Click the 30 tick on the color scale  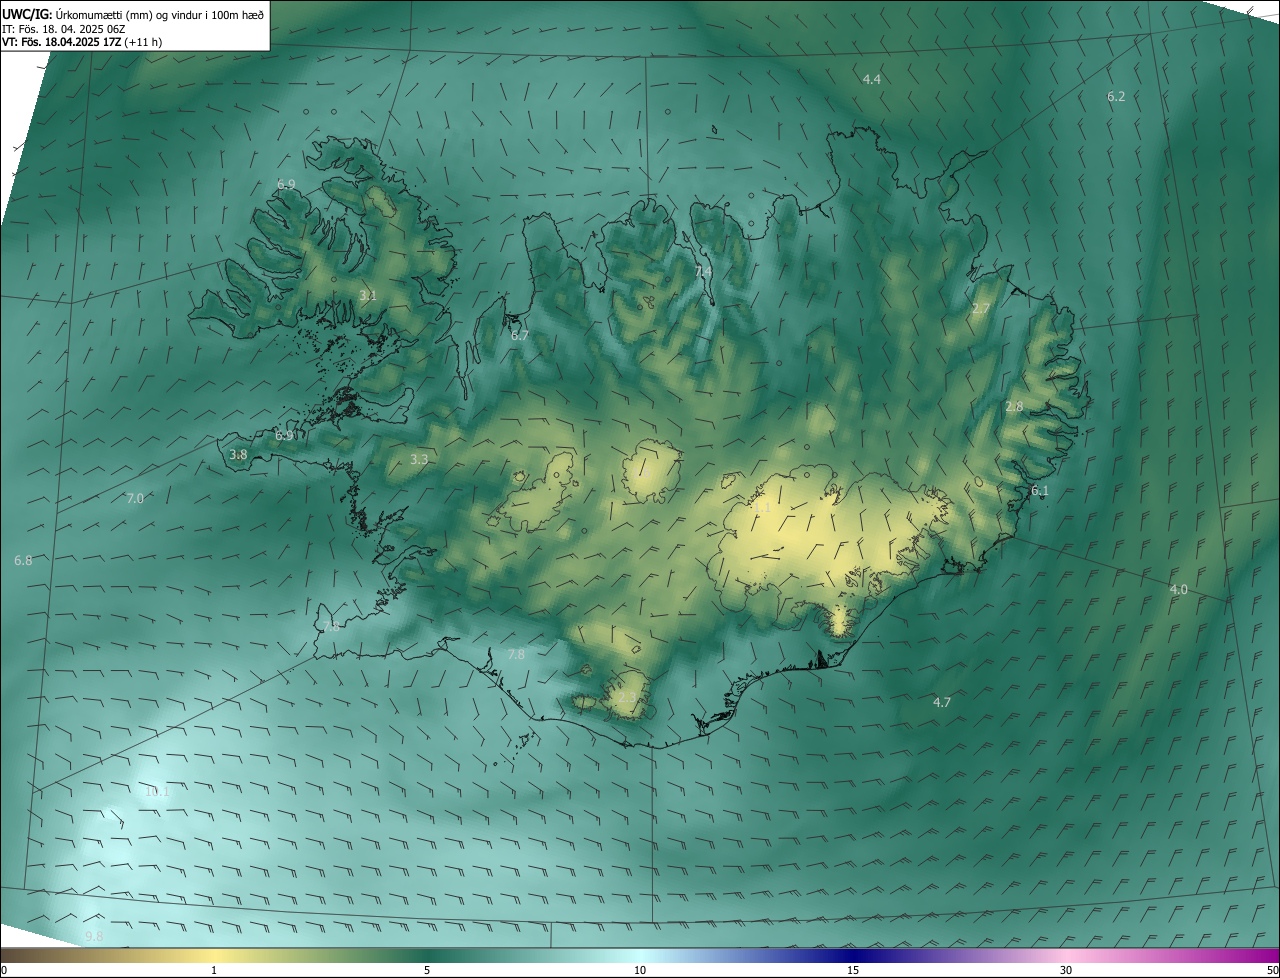click(1066, 970)
